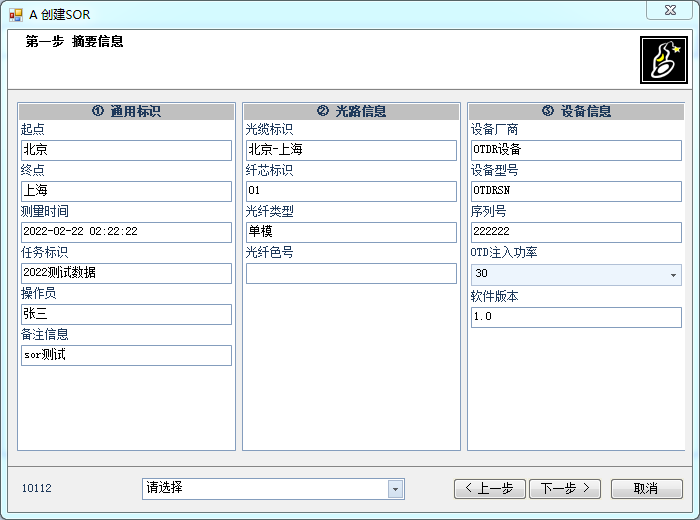This screenshot has width=700, height=520.
Task: Click the 起点 field containing 北京
Action: pyautogui.click(x=126, y=150)
